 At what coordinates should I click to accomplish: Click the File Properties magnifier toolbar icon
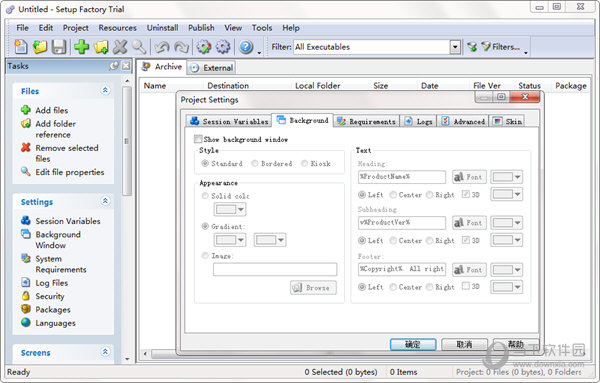139,47
